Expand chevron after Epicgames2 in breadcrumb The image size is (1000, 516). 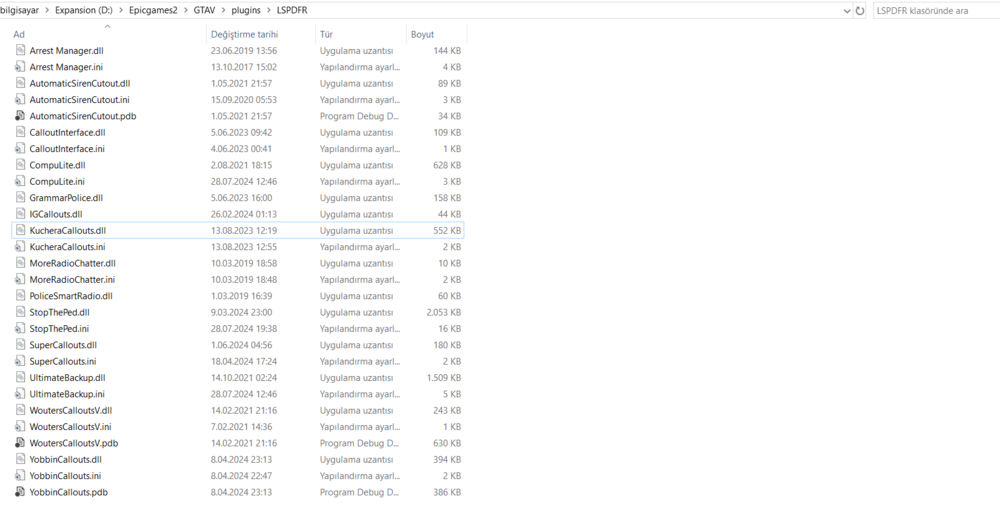tap(186, 11)
